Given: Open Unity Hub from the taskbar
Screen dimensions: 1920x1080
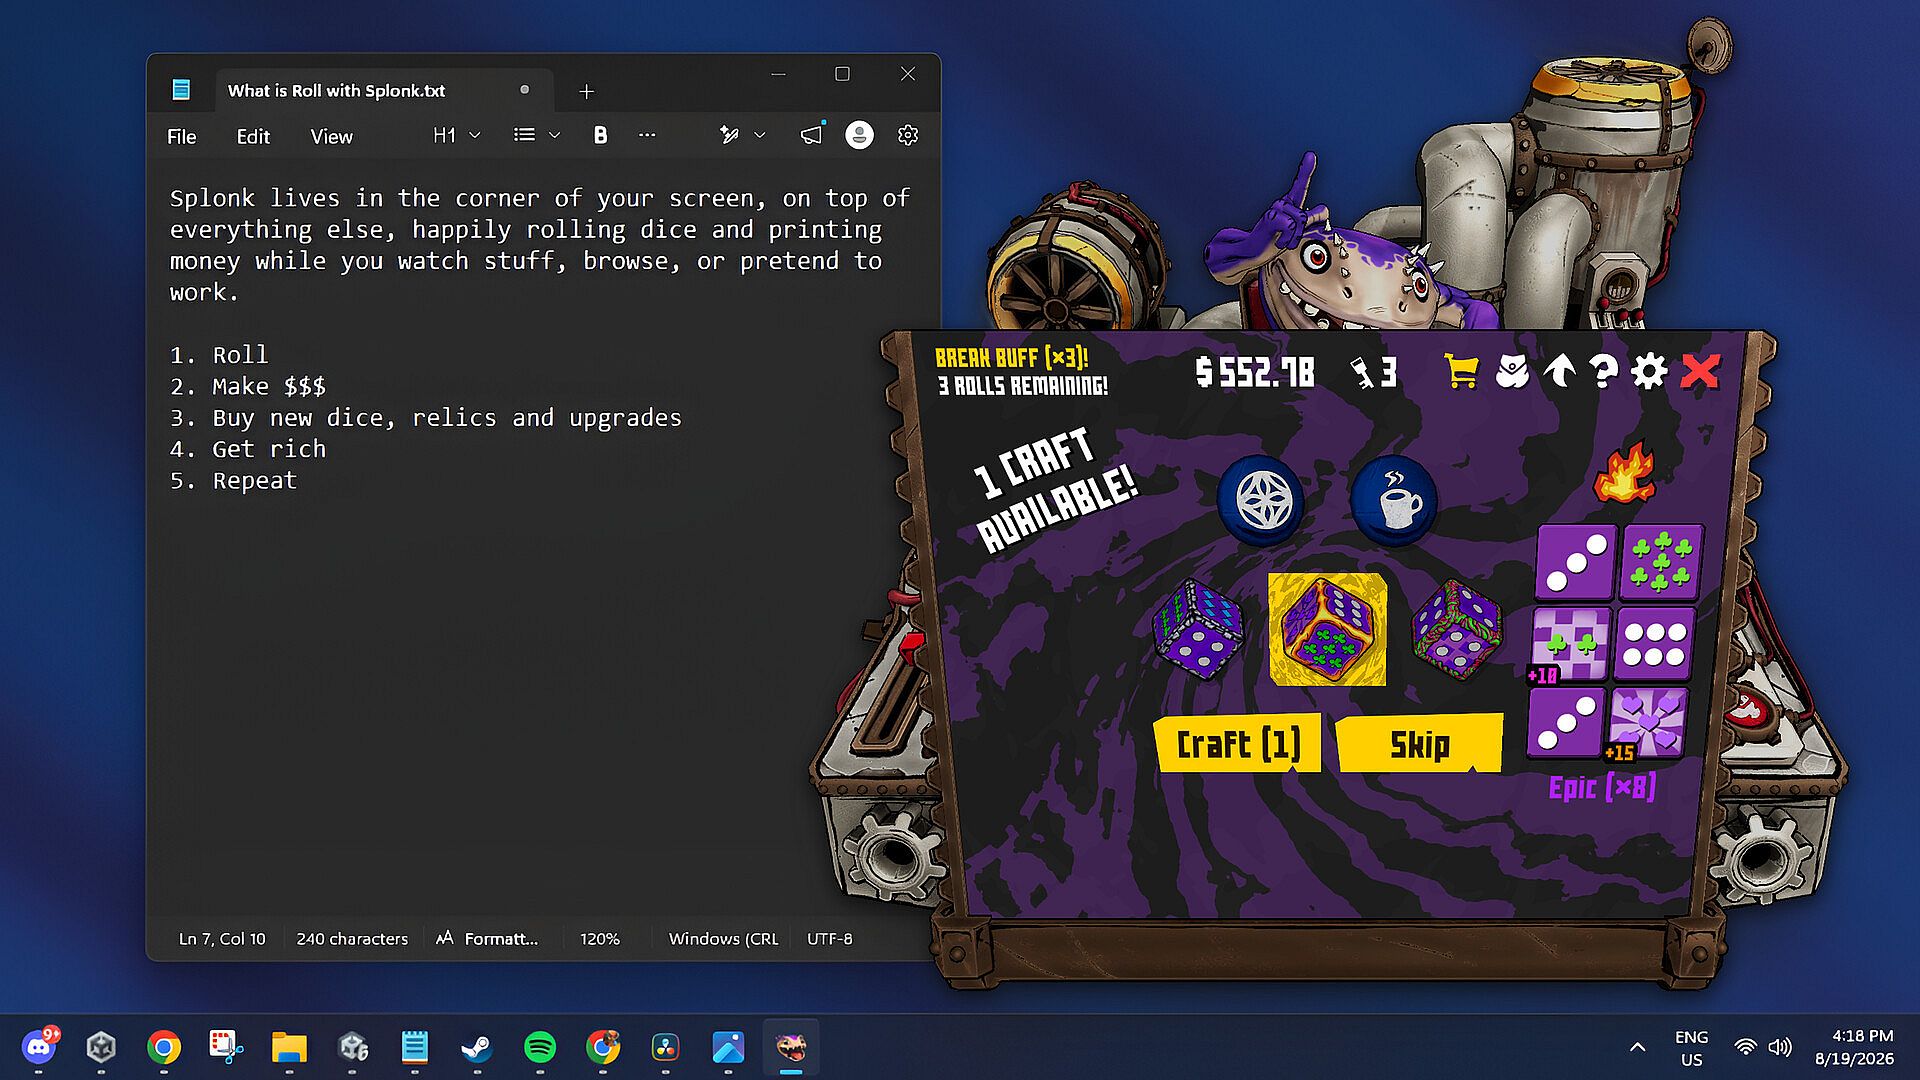Looking at the screenshot, I should point(101,1047).
